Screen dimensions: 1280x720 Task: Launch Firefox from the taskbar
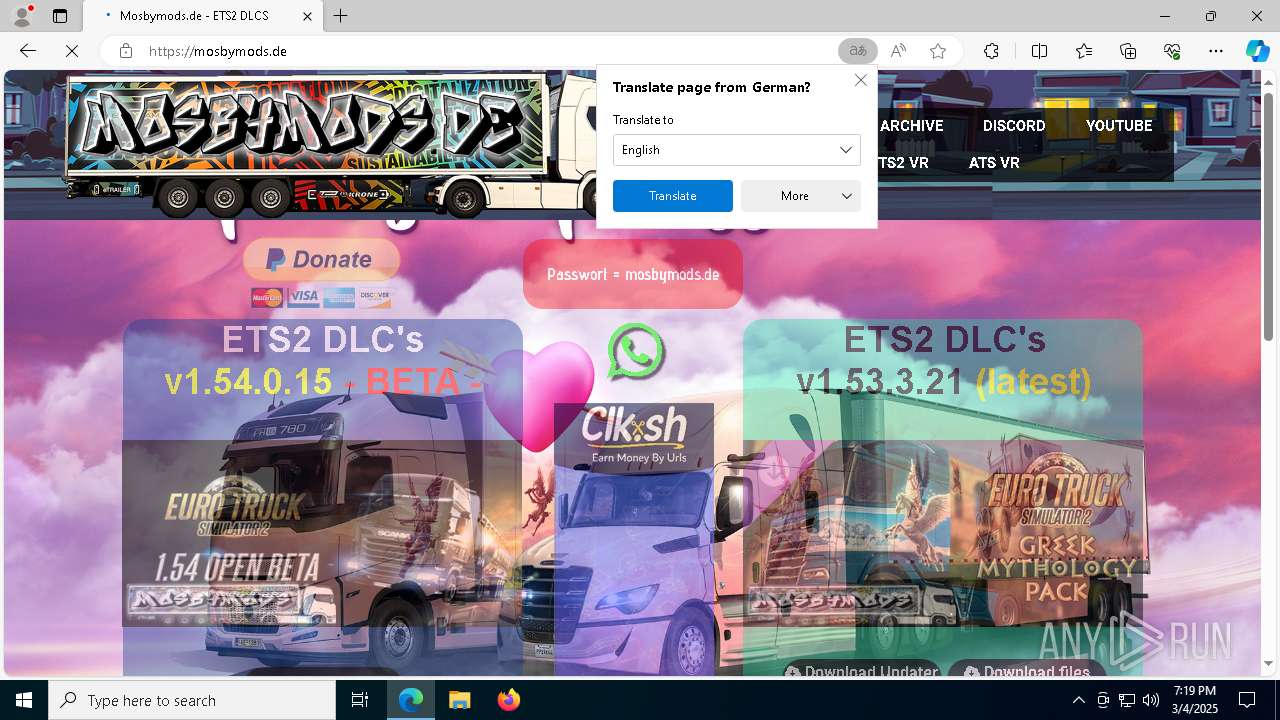tap(508, 700)
